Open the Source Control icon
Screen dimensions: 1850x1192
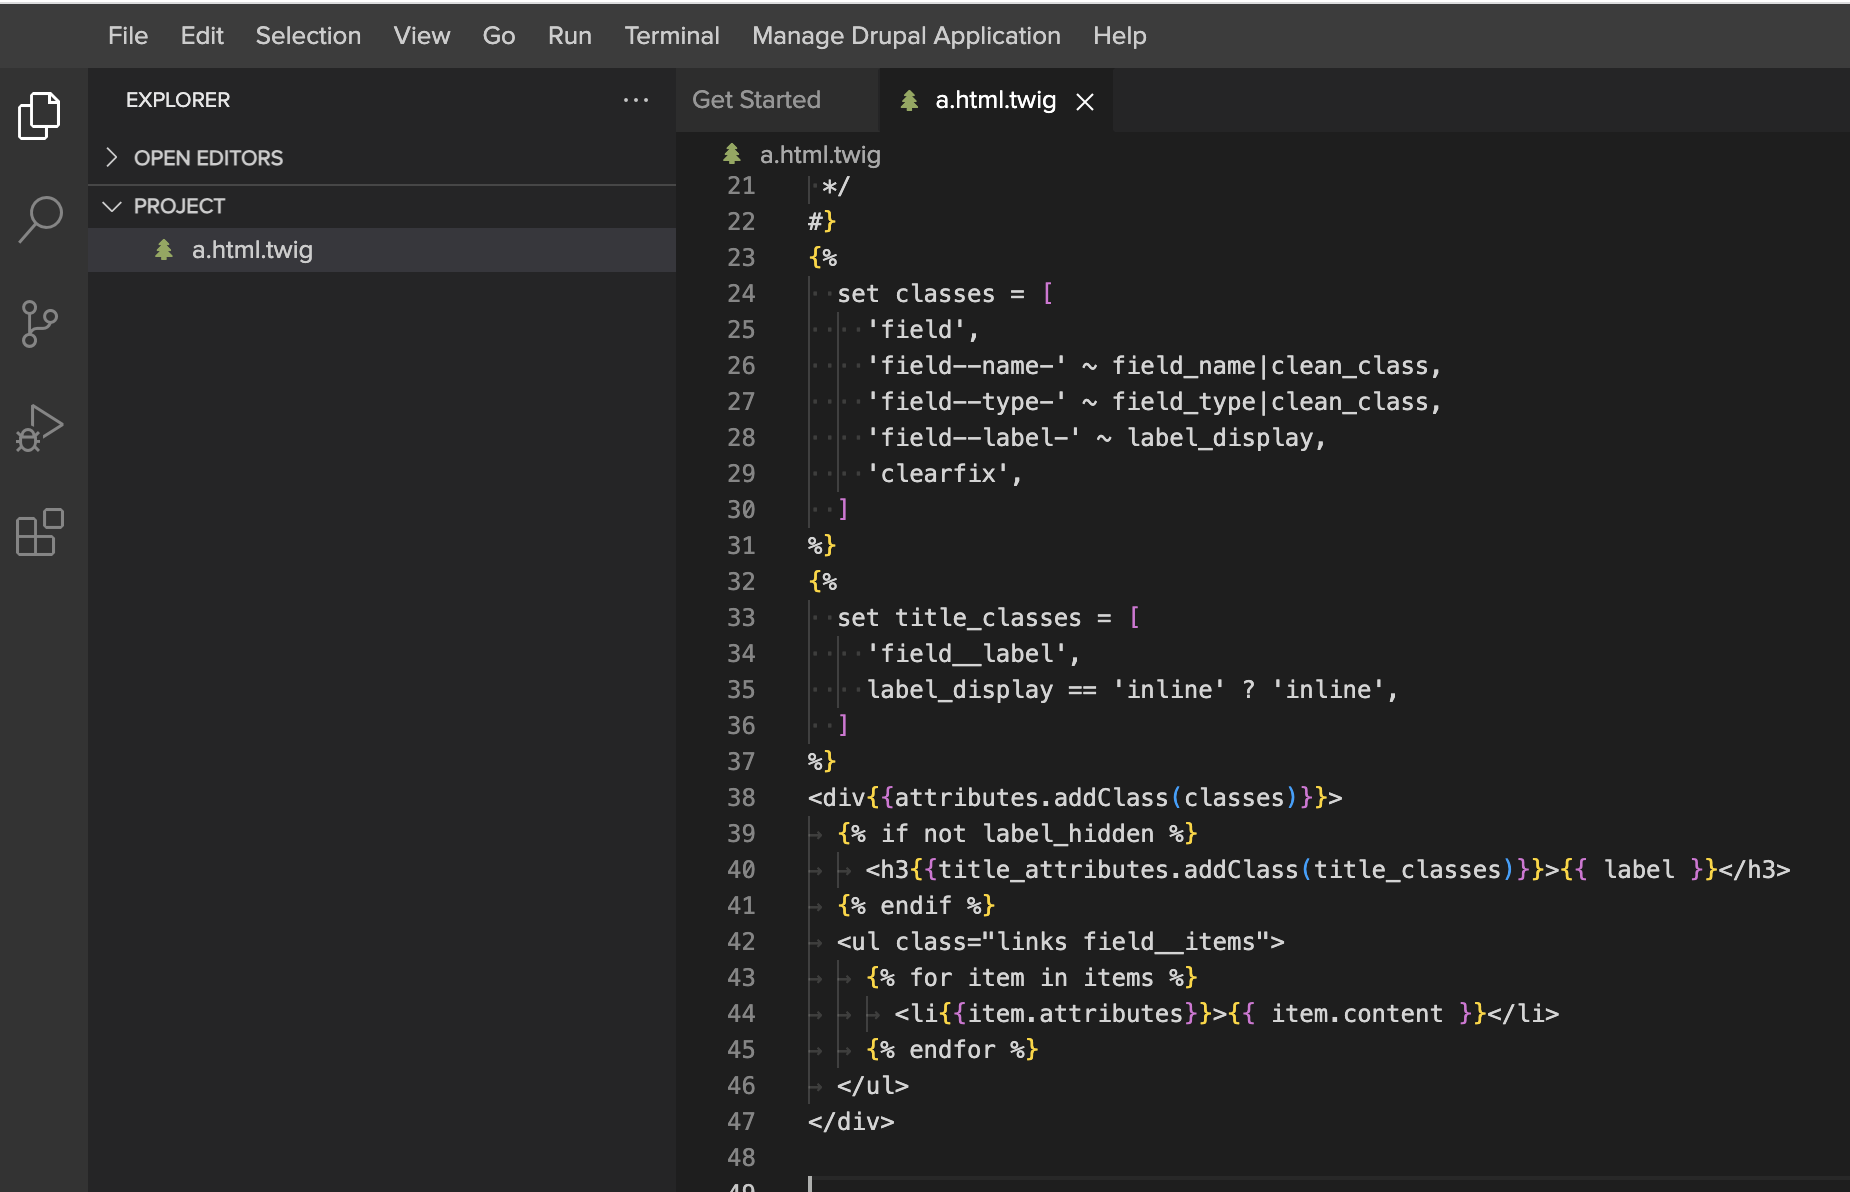39,324
